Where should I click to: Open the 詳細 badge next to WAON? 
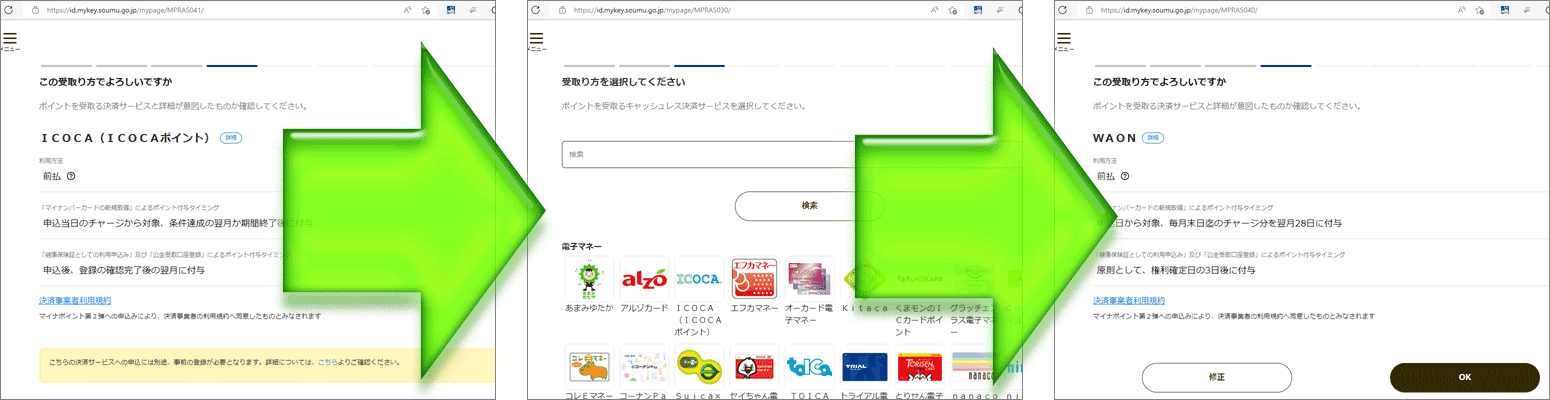click(1153, 138)
